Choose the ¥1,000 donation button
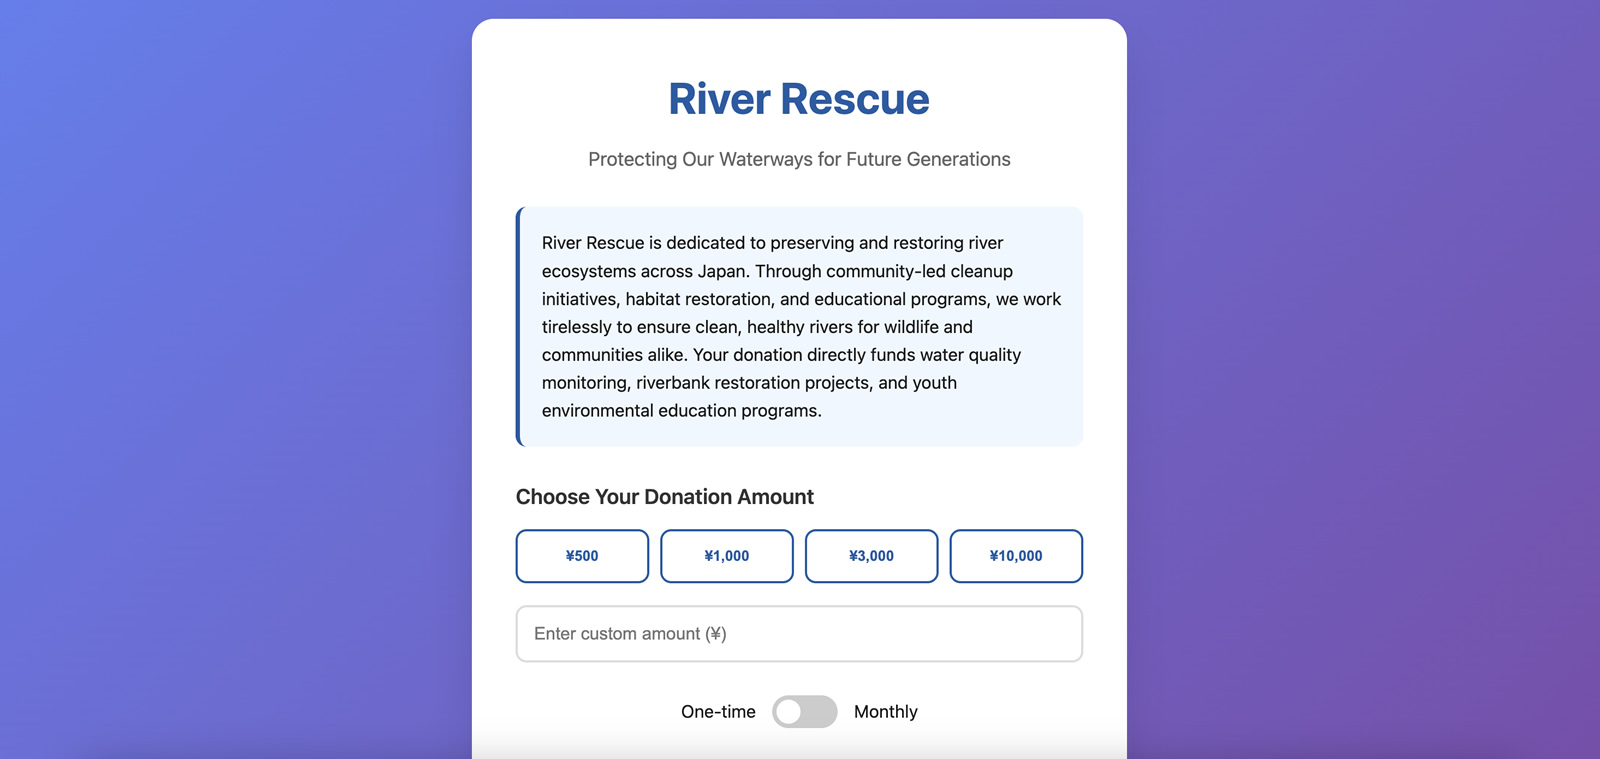This screenshot has width=1600, height=759. 727,556
